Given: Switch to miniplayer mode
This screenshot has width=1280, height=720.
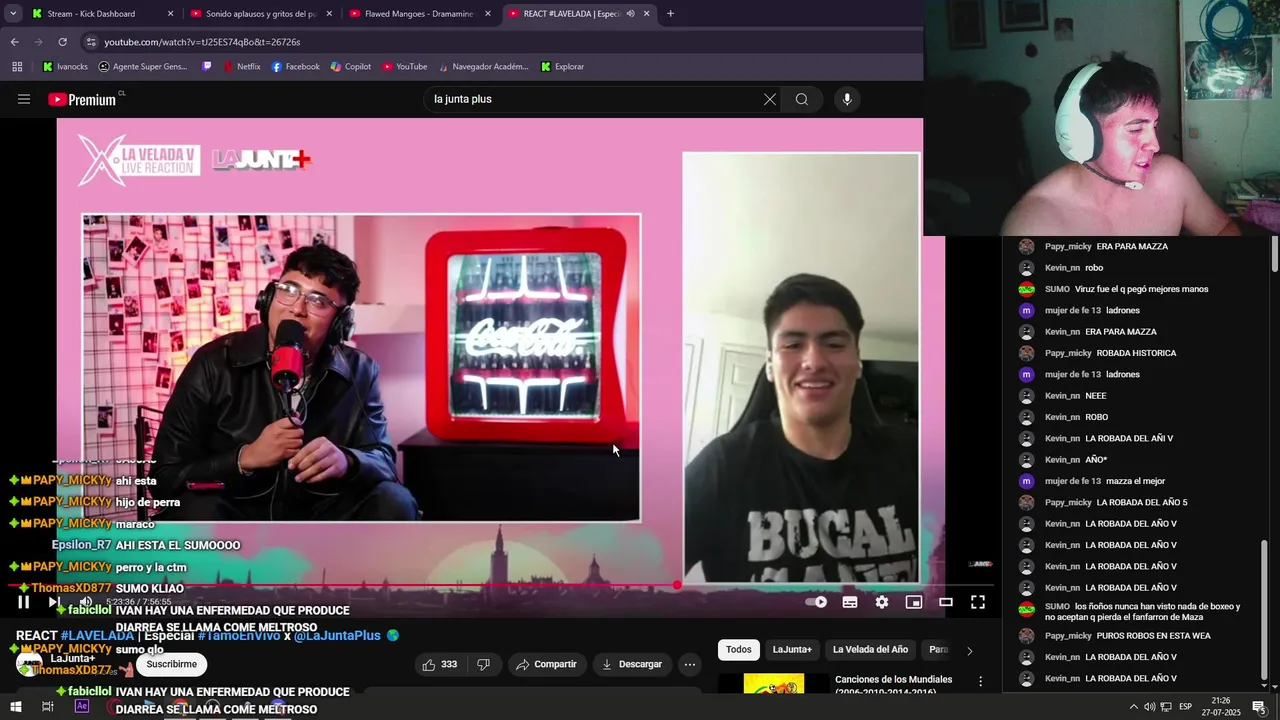Looking at the screenshot, I should (x=914, y=602).
